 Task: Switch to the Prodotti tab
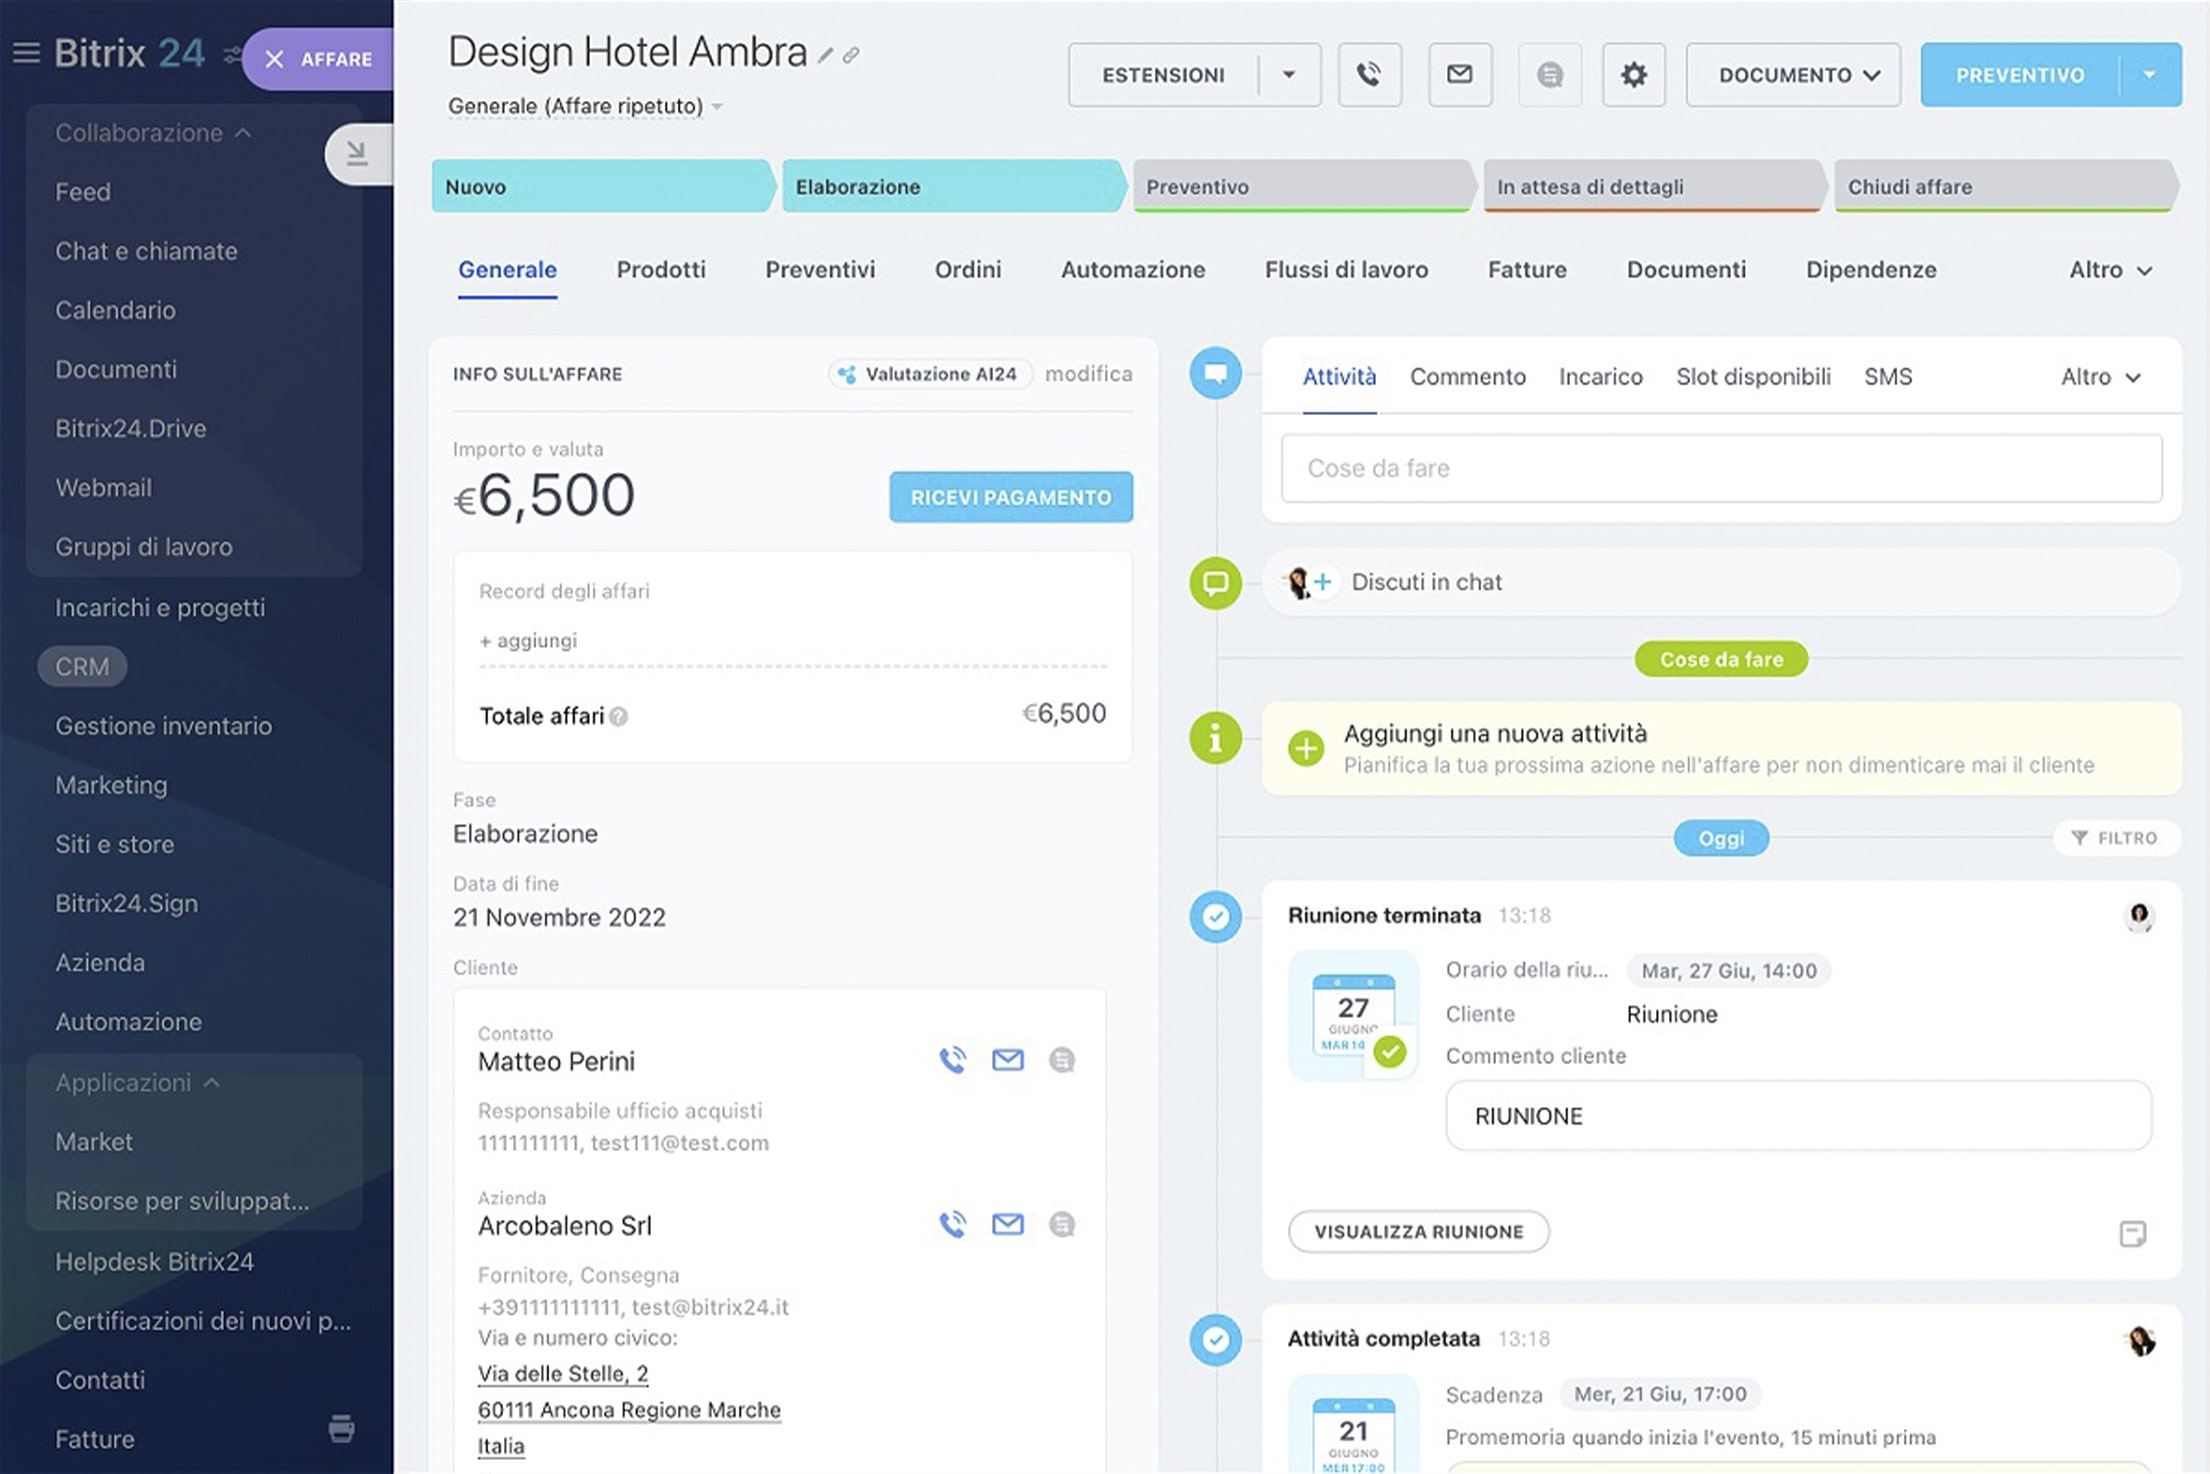[x=661, y=270]
